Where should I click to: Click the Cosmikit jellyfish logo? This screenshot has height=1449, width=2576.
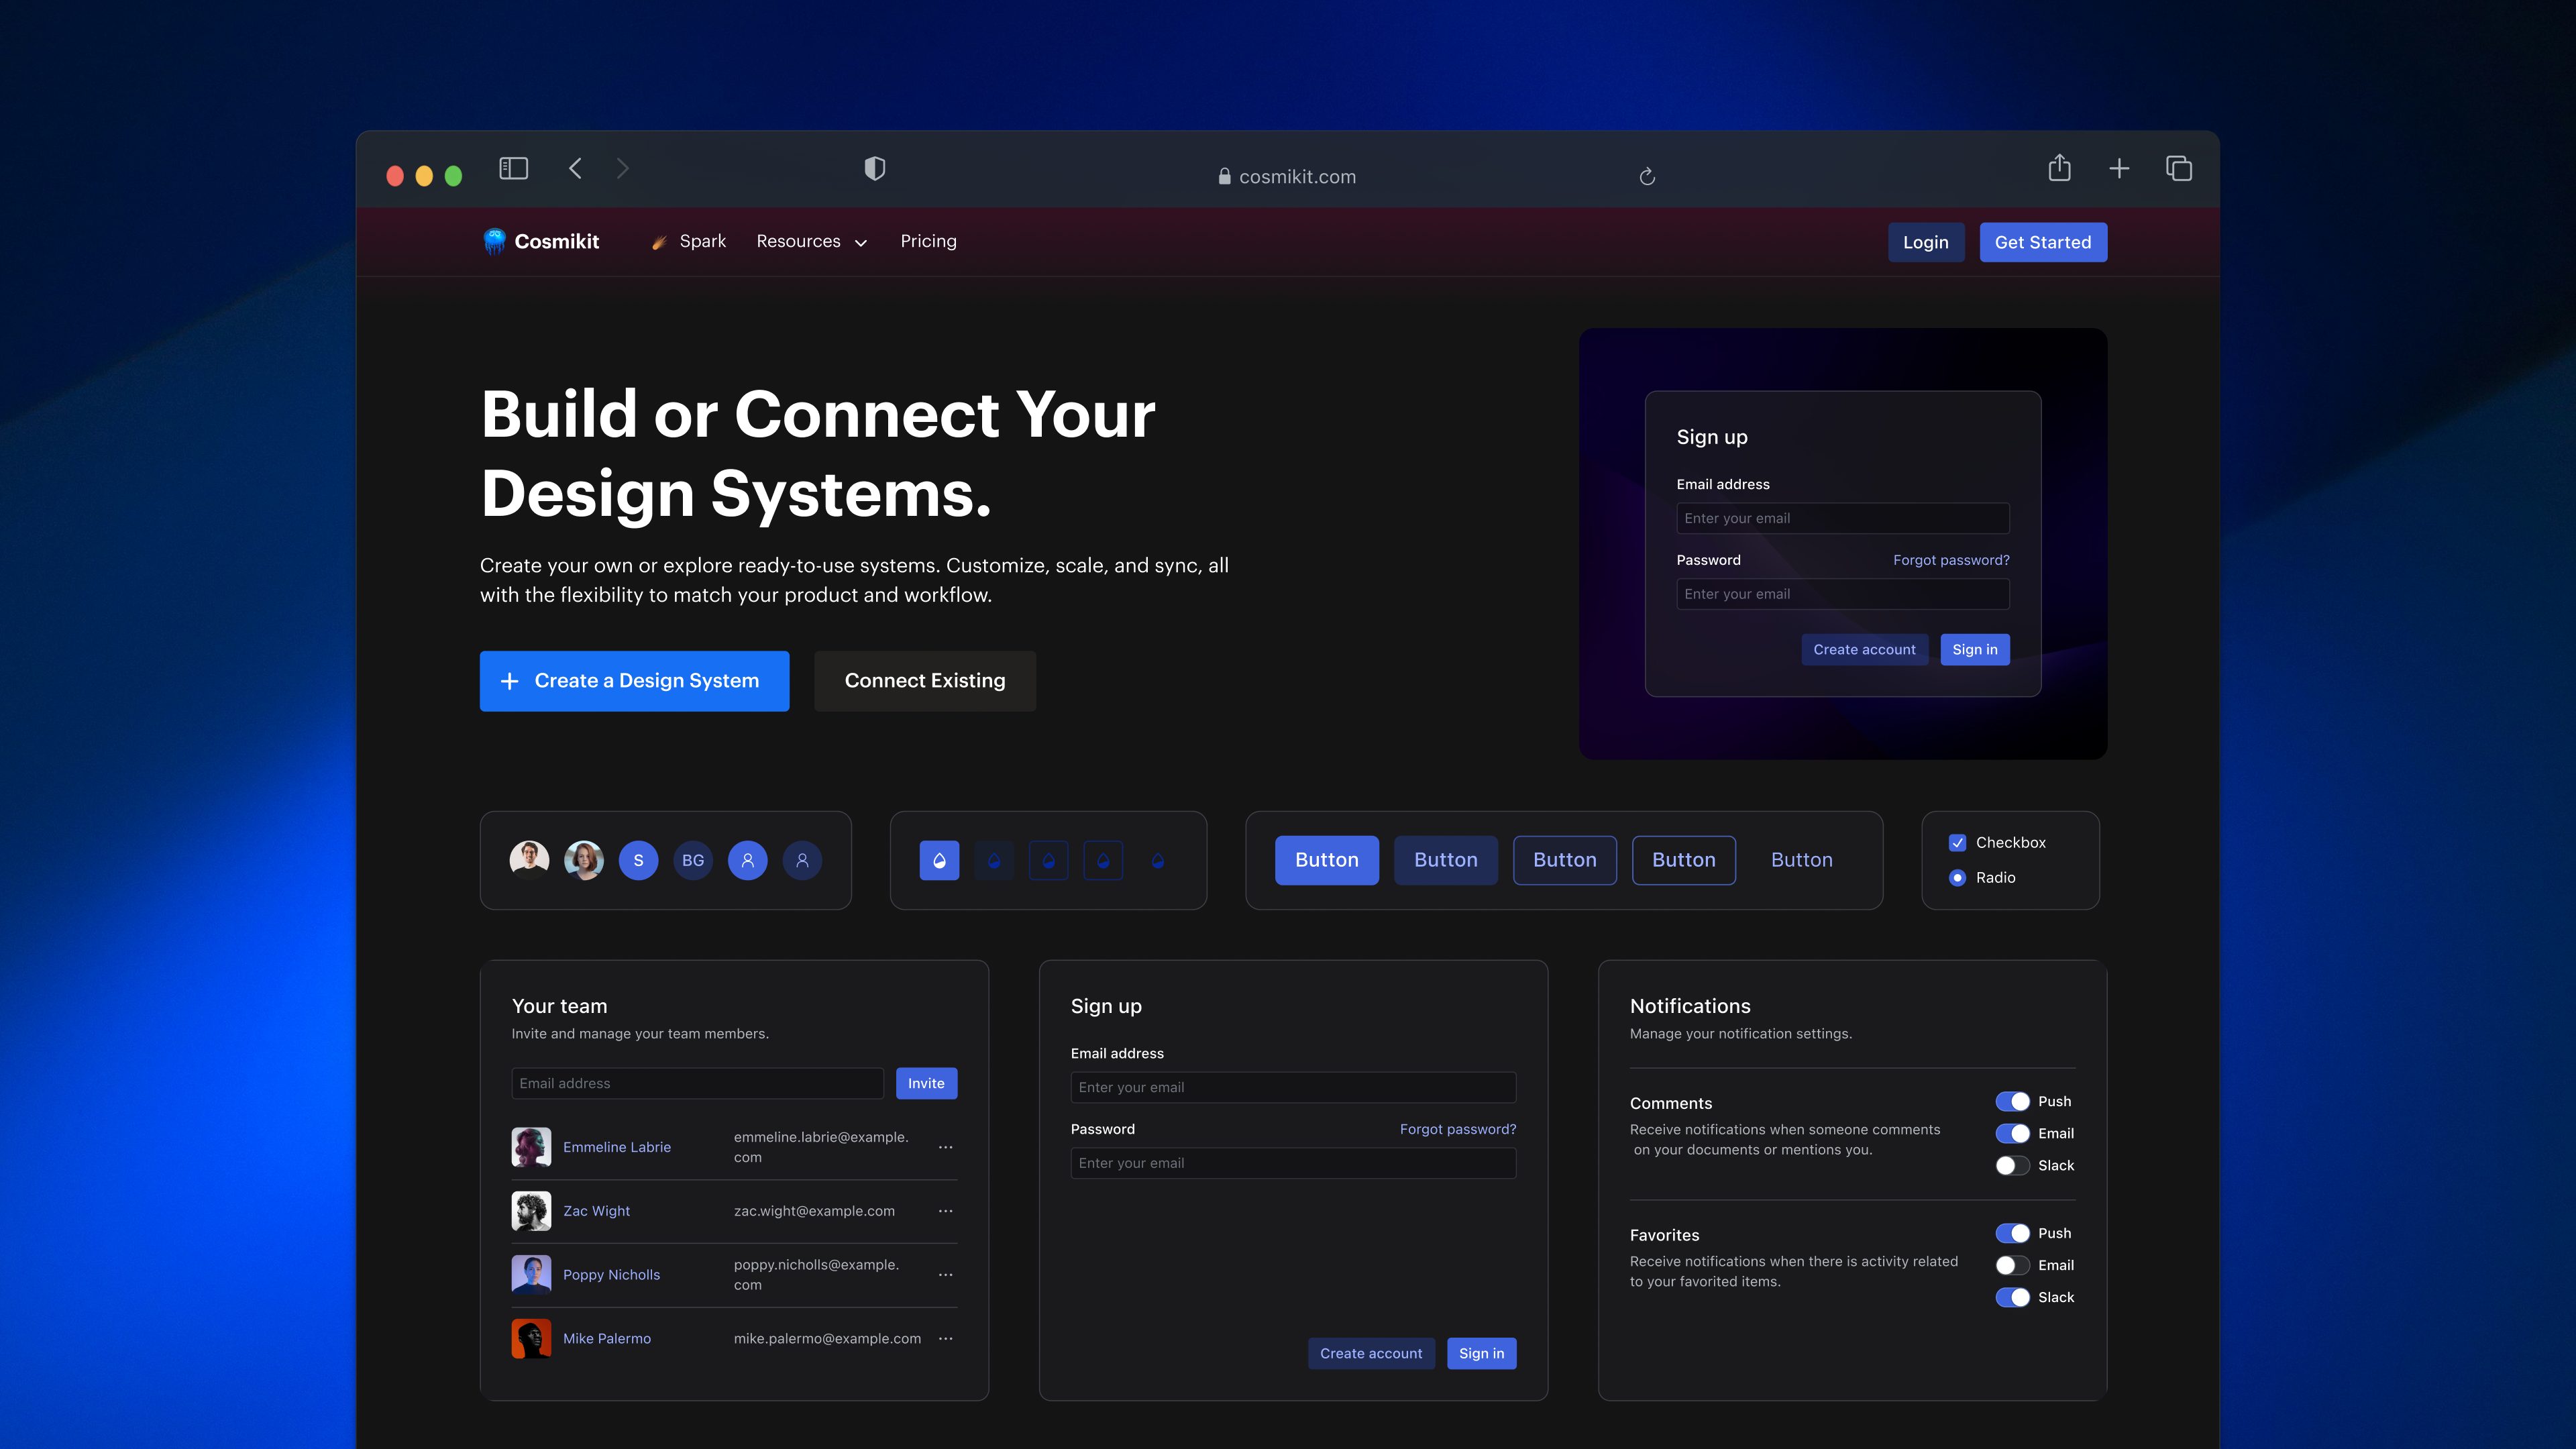click(x=494, y=241)
